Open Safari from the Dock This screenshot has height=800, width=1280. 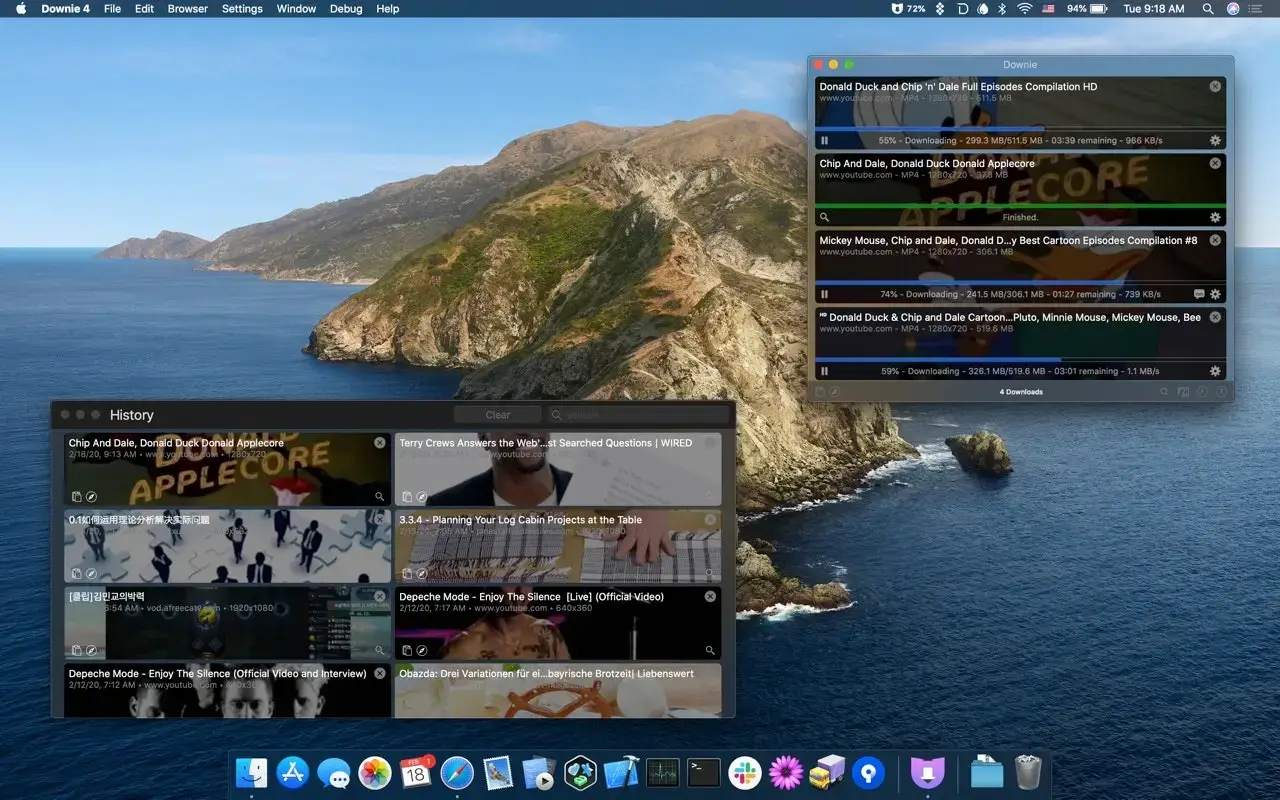(x=457, y=771)
